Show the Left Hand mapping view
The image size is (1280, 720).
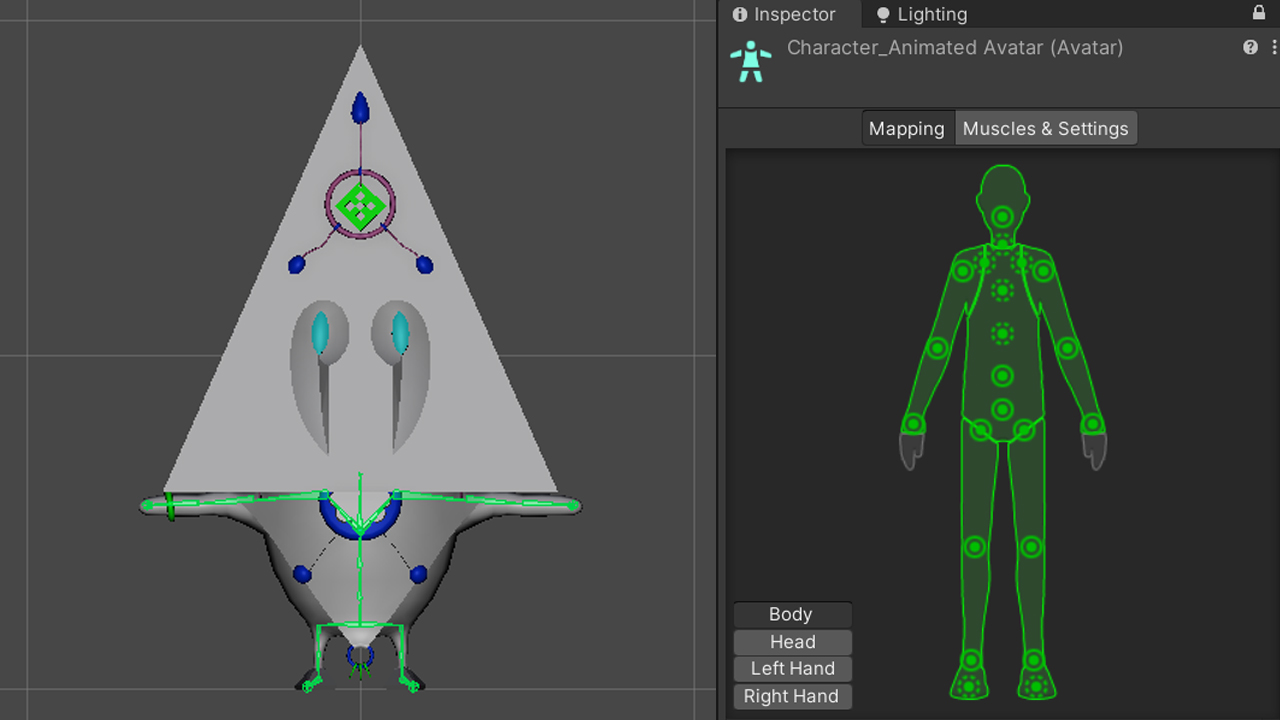click(793, 668)
